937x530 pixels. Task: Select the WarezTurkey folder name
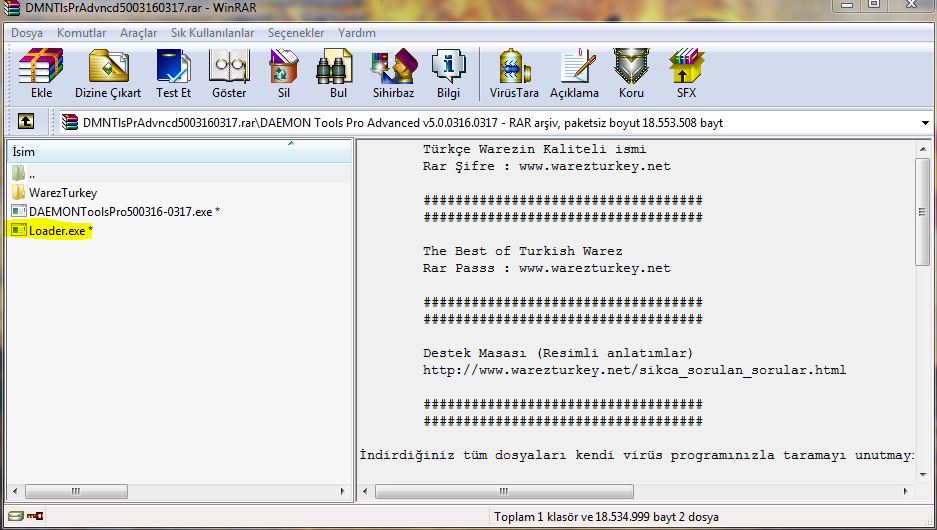[63, 192]
